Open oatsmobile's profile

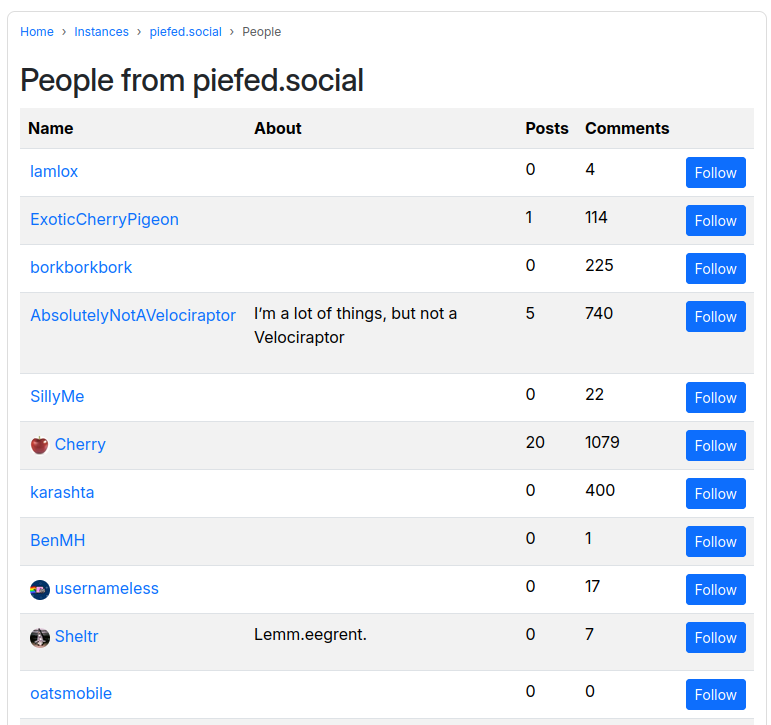tap(71, 694)
